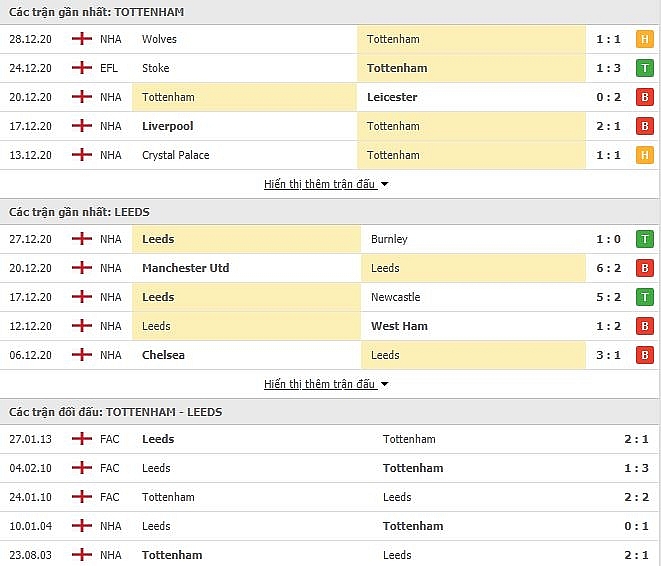The height and width of the screenshot is (566, 661).
Task: Click red B badge on Liverpool row
Action: click(x=644, y=126)
